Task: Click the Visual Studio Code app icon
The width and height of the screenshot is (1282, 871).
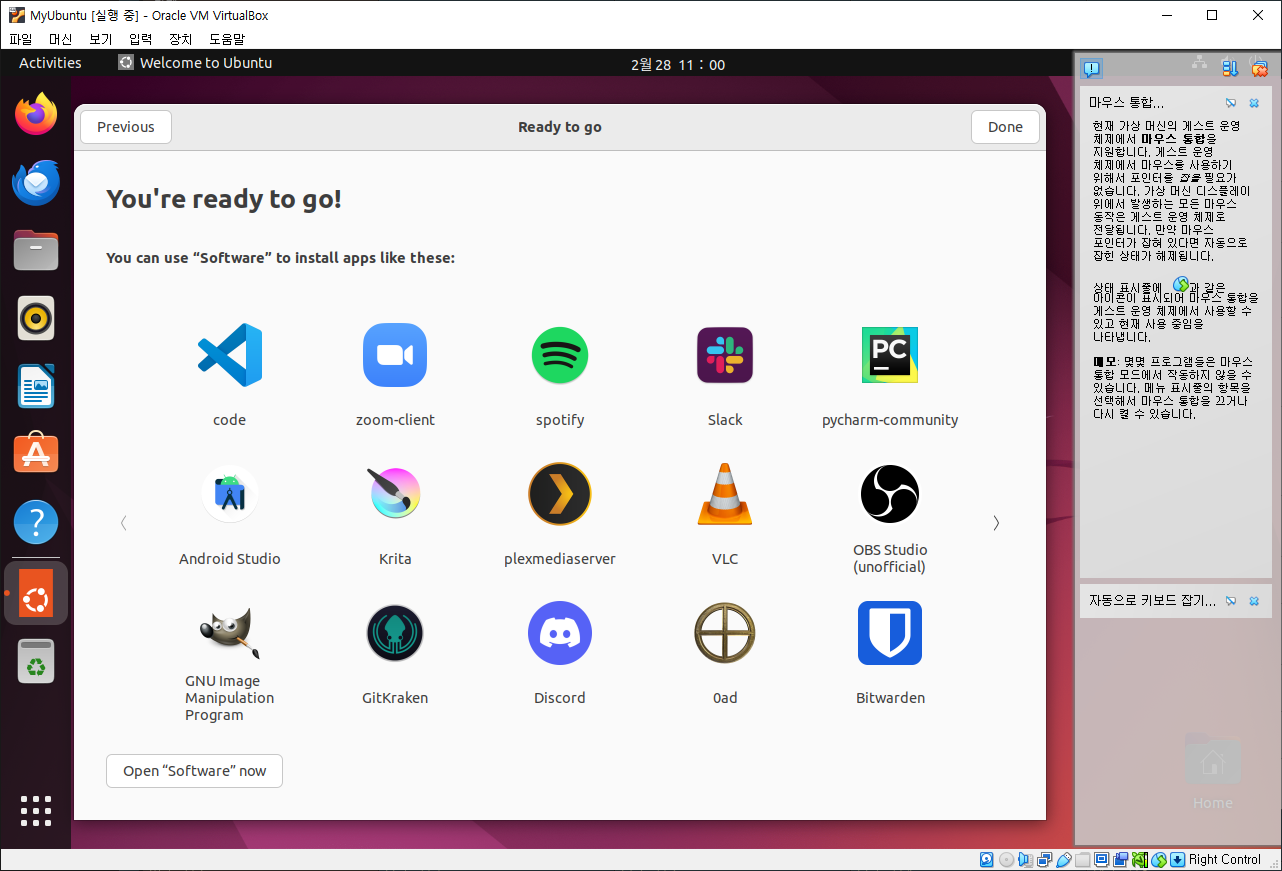Action: pyautogui.click(x=230, y=355)
